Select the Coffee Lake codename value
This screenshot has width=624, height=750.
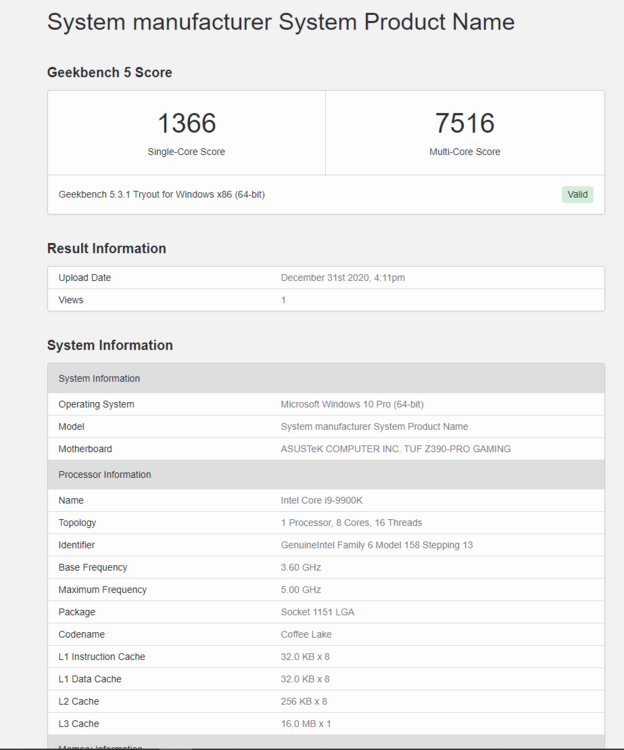tap(306, 634)
